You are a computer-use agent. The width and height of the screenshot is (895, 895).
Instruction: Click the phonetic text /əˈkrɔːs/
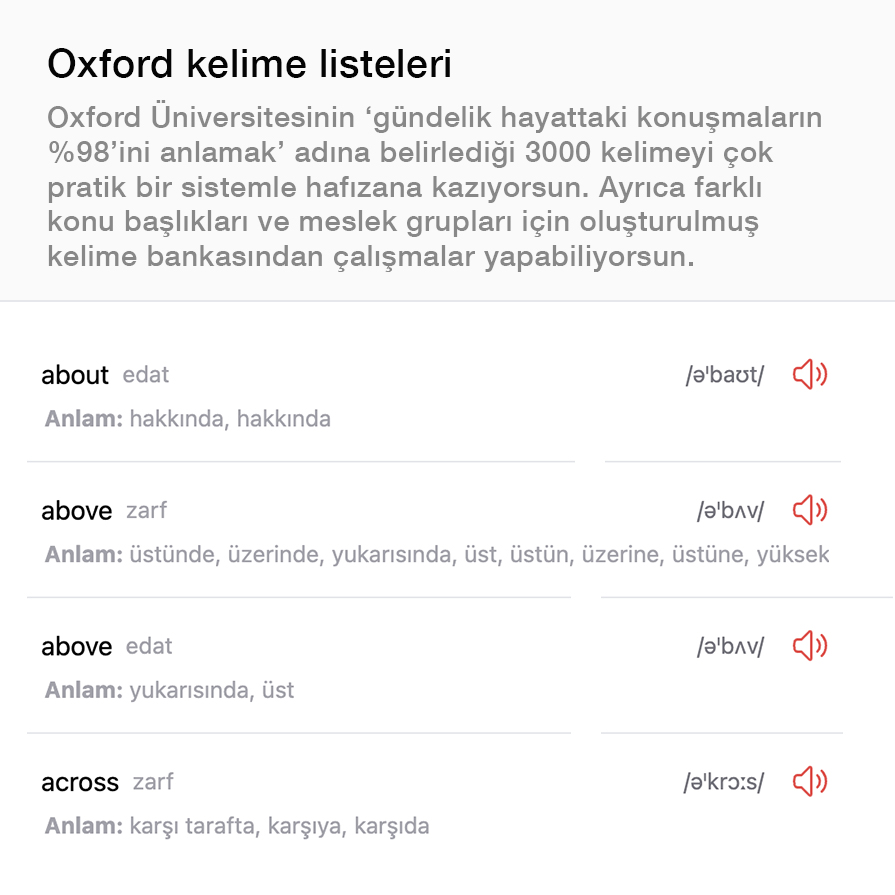(723, 782)
